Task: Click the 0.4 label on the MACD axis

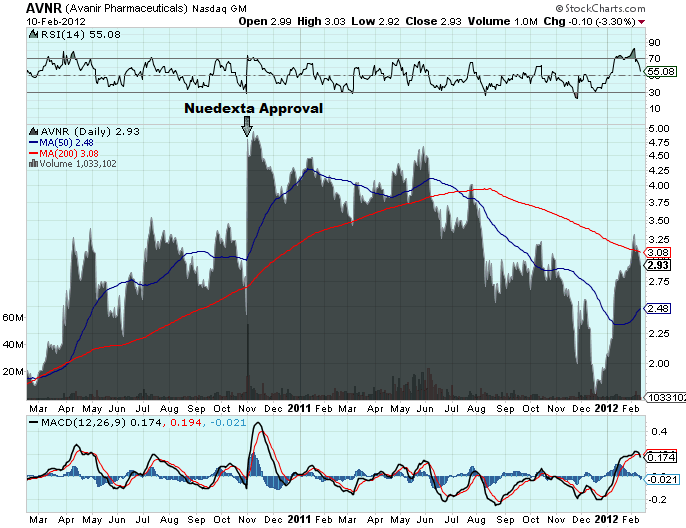Action: coord(659,432)
